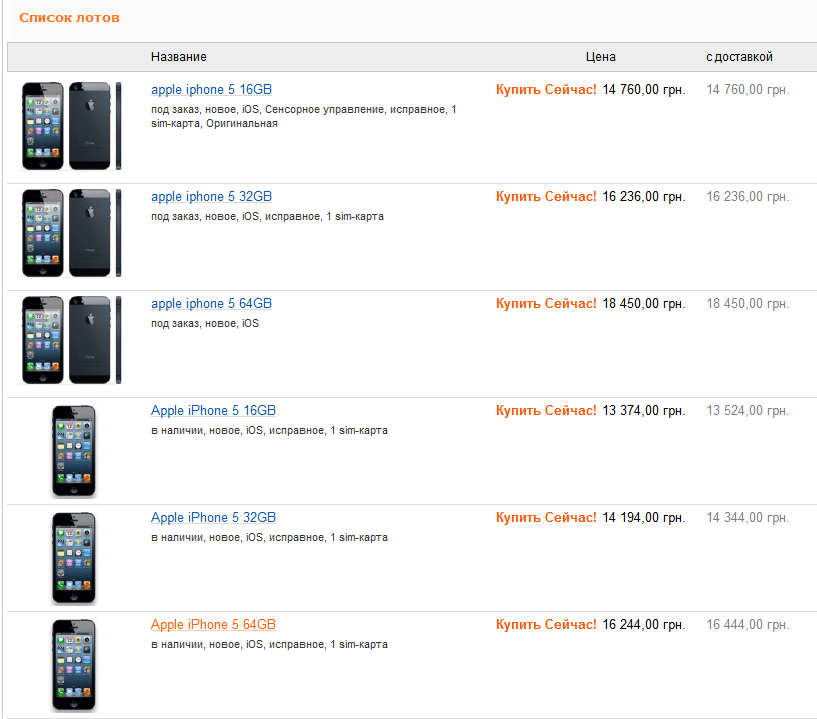817x719 pixels.
Task: Open the thumbnail of the 14 760,00 грн. iPhone
Action: 71,126
